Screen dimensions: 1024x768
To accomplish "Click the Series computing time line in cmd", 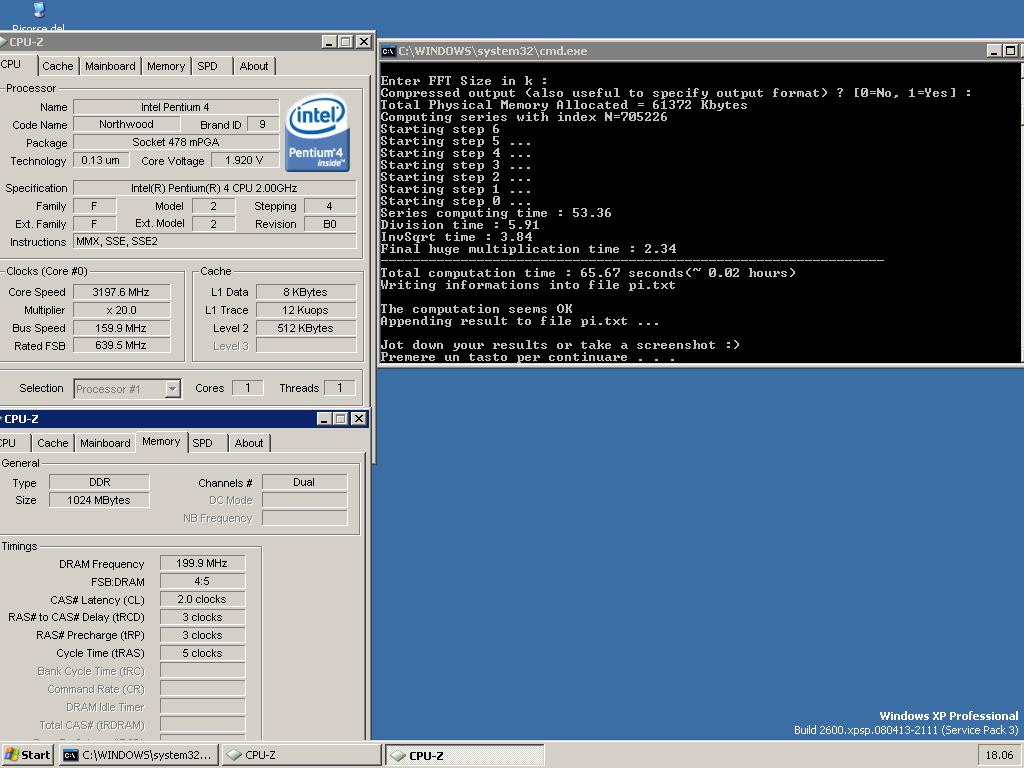I will tap(496, 213).
